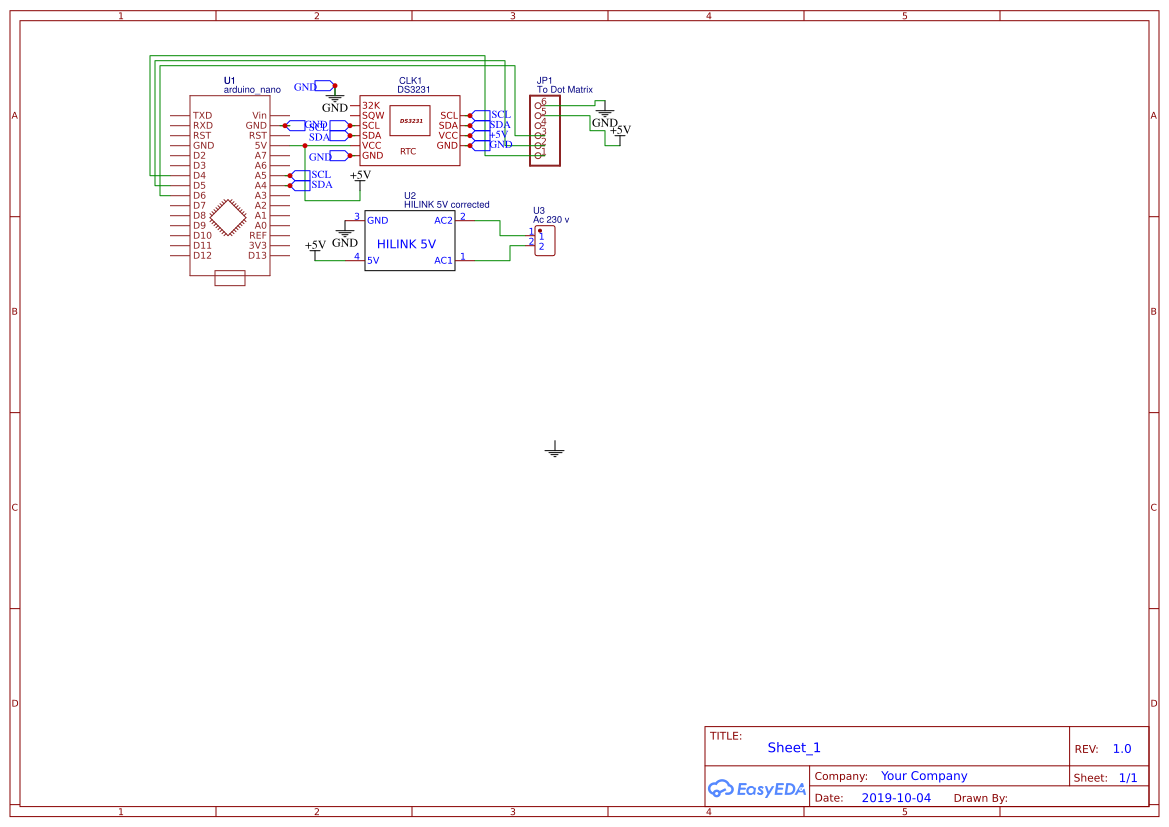Select the DS3231 chip graphic inside CLK1
This screenshot has width=1169, height=827.
(x=411, y=121)
